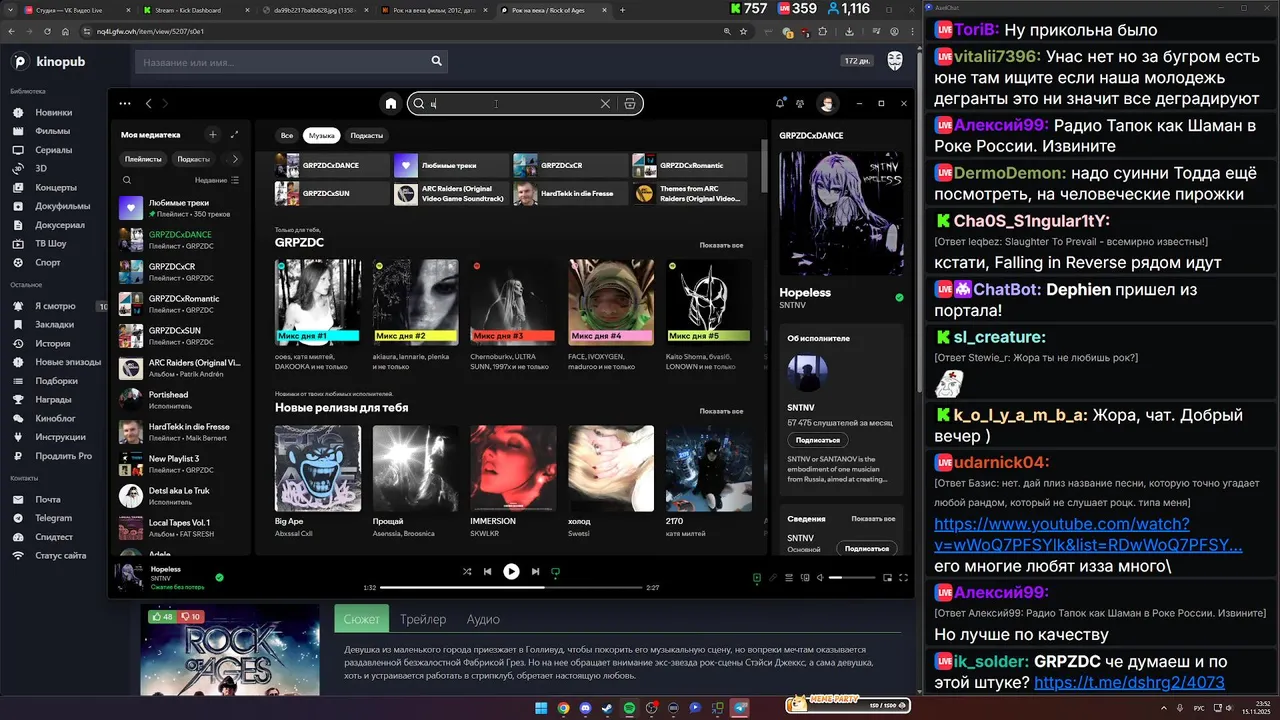Open the YouTube link in chat
The width and height of the screenshot is (1280, 720).
click(x=1089, y=535)
